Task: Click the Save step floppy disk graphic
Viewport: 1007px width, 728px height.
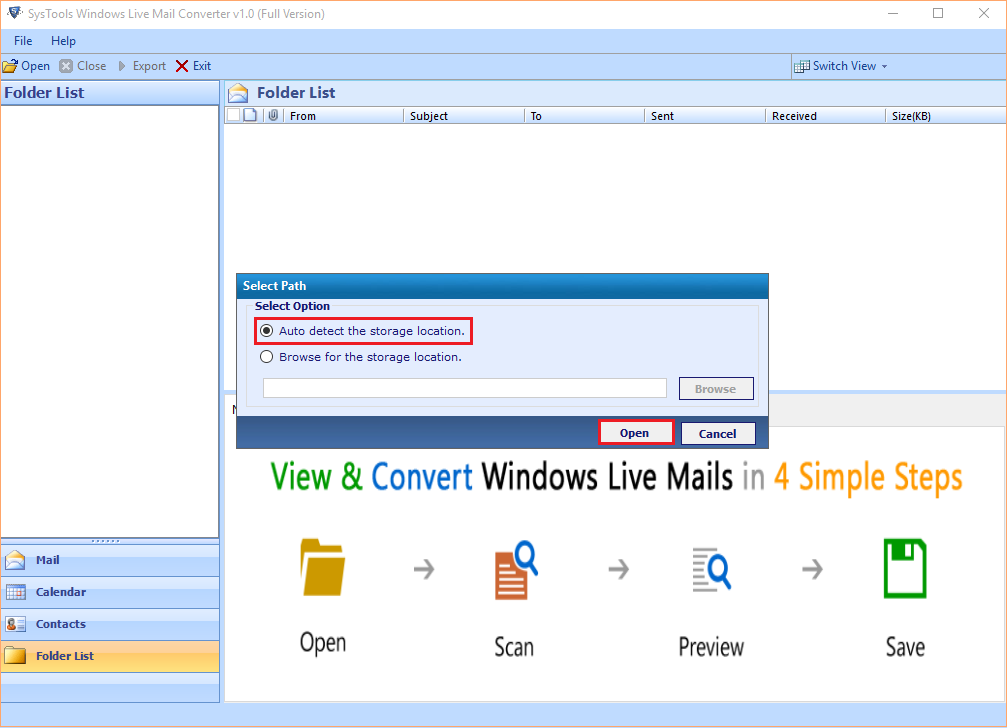Action: tap(905, 568)
